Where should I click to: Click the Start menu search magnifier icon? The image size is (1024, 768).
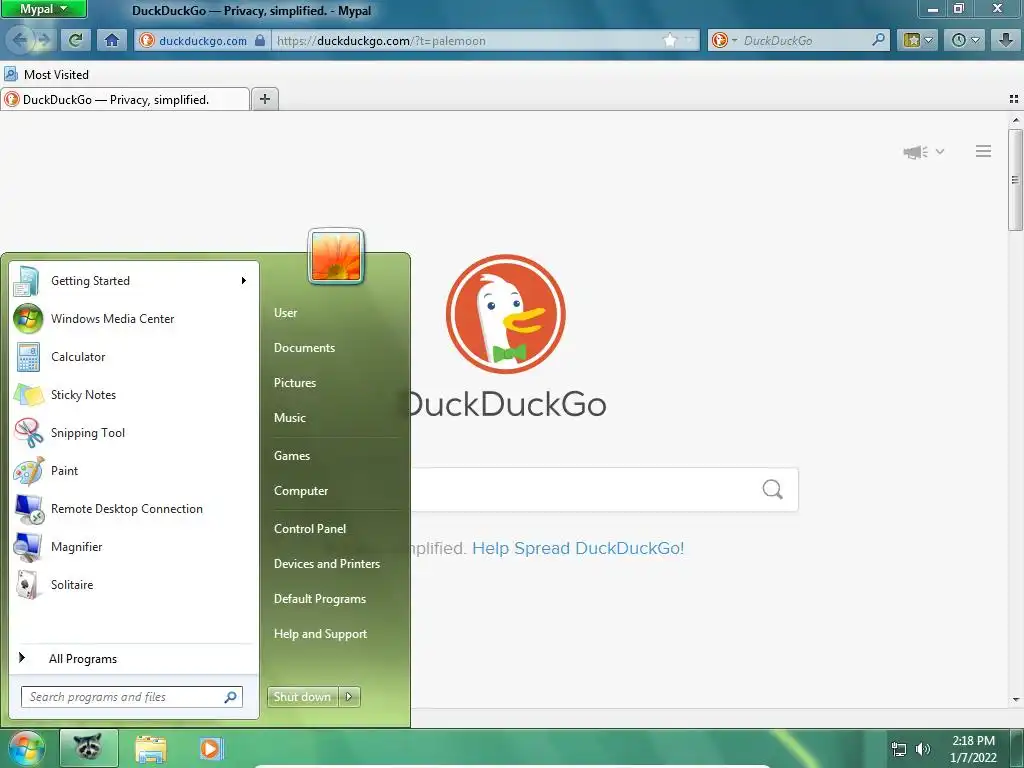(x=230, y=697)
